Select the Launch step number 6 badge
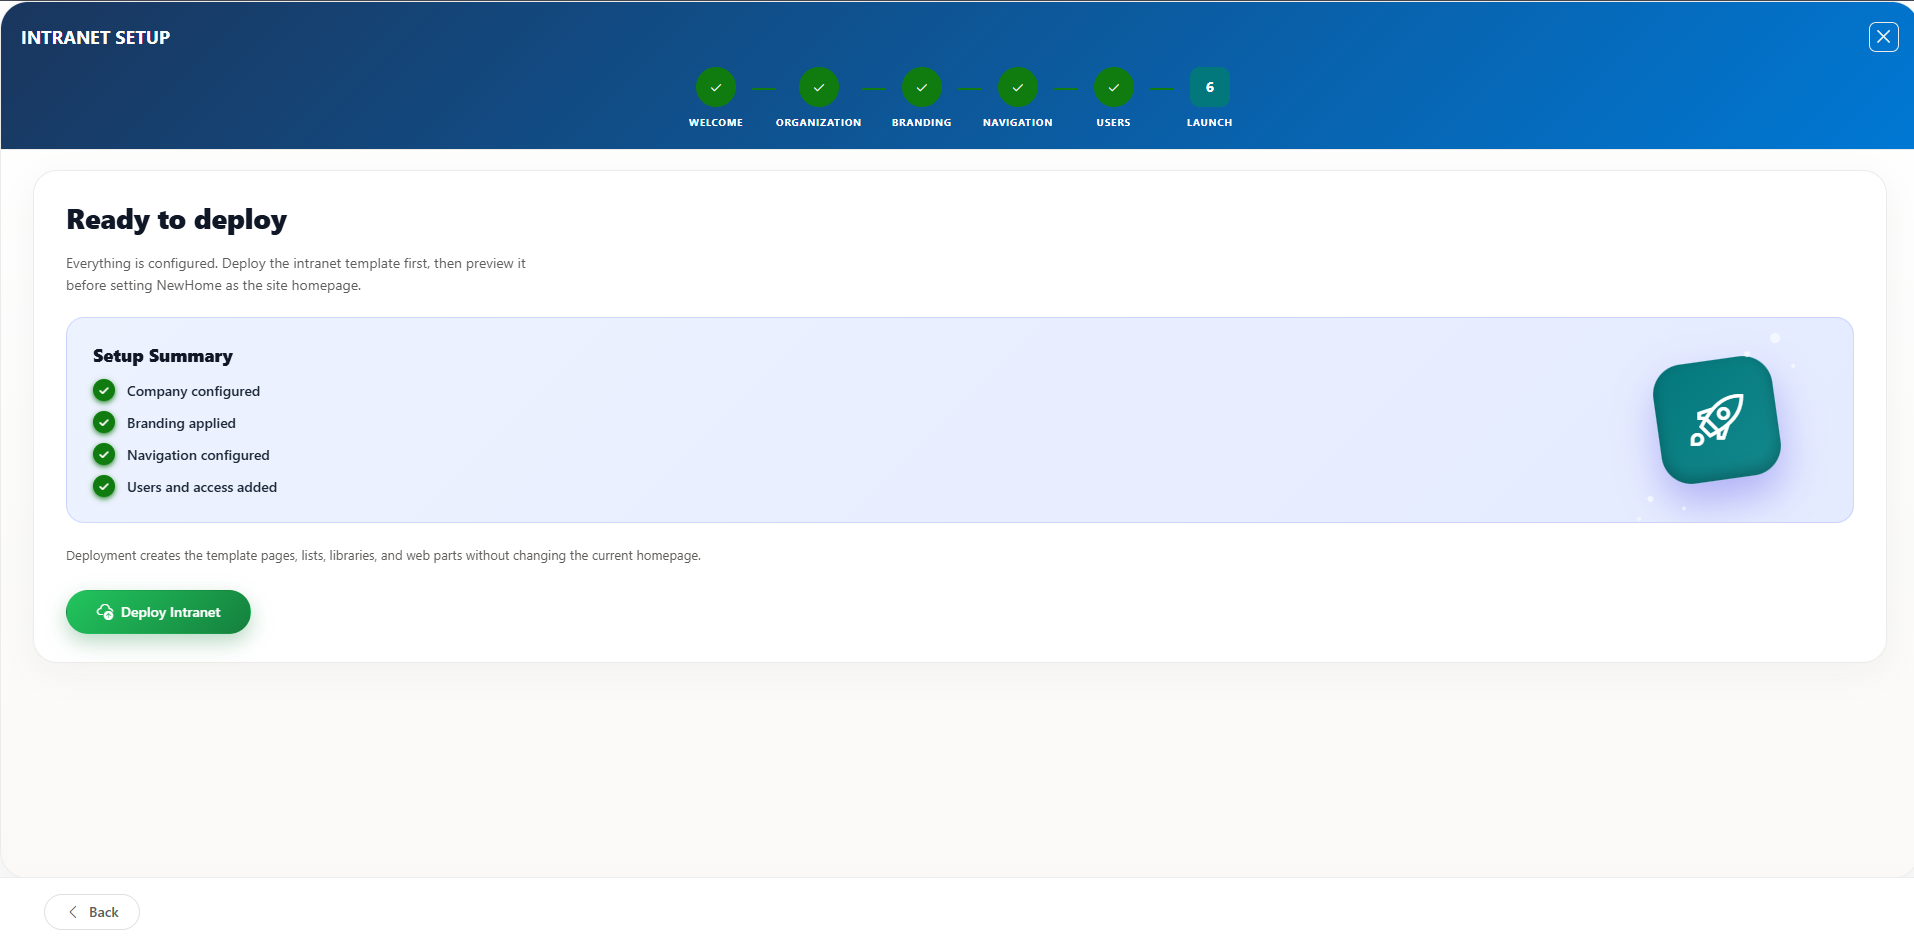 1210,87
